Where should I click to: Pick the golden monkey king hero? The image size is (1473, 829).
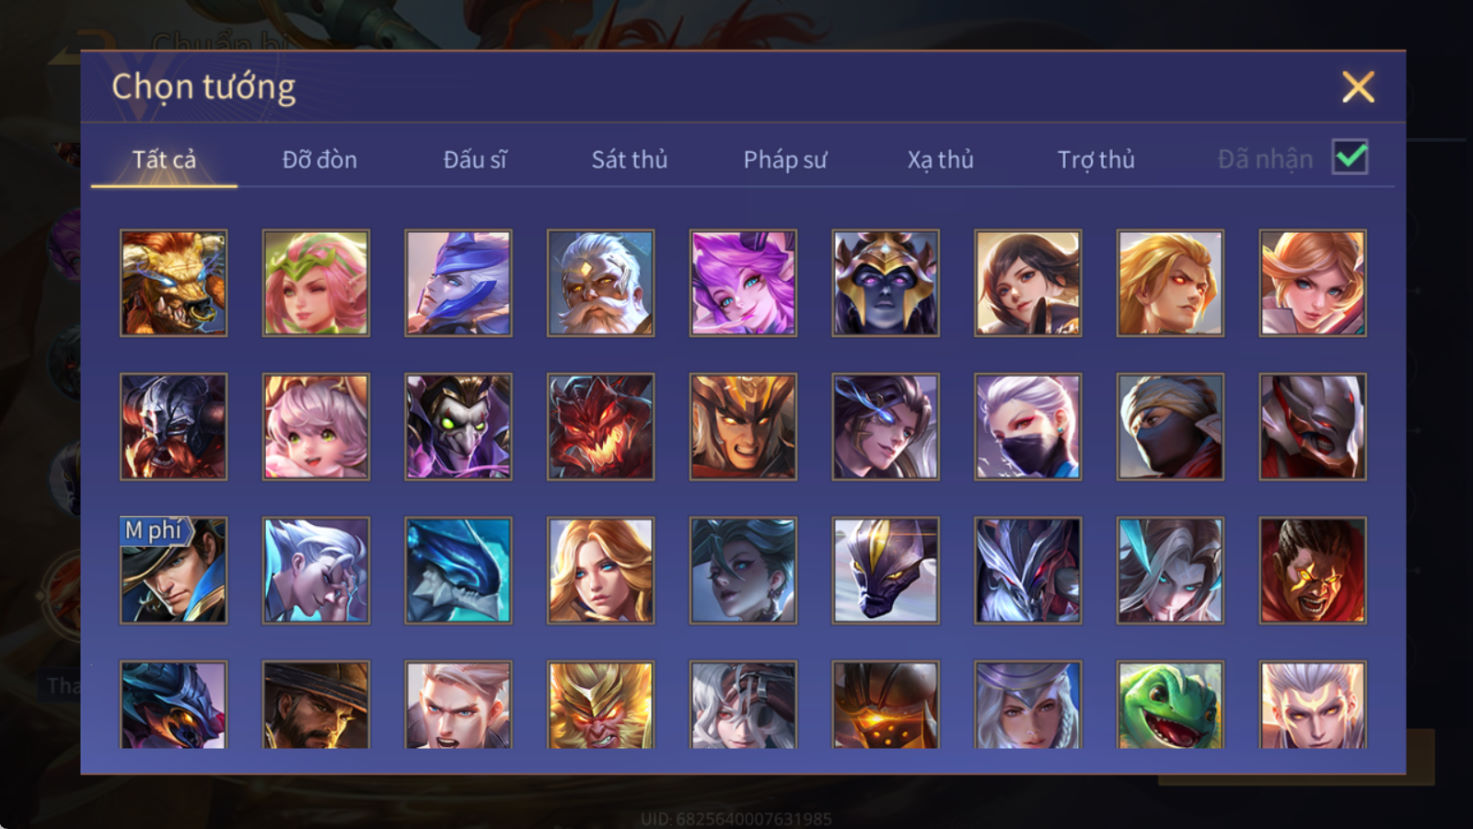point(600,705)
